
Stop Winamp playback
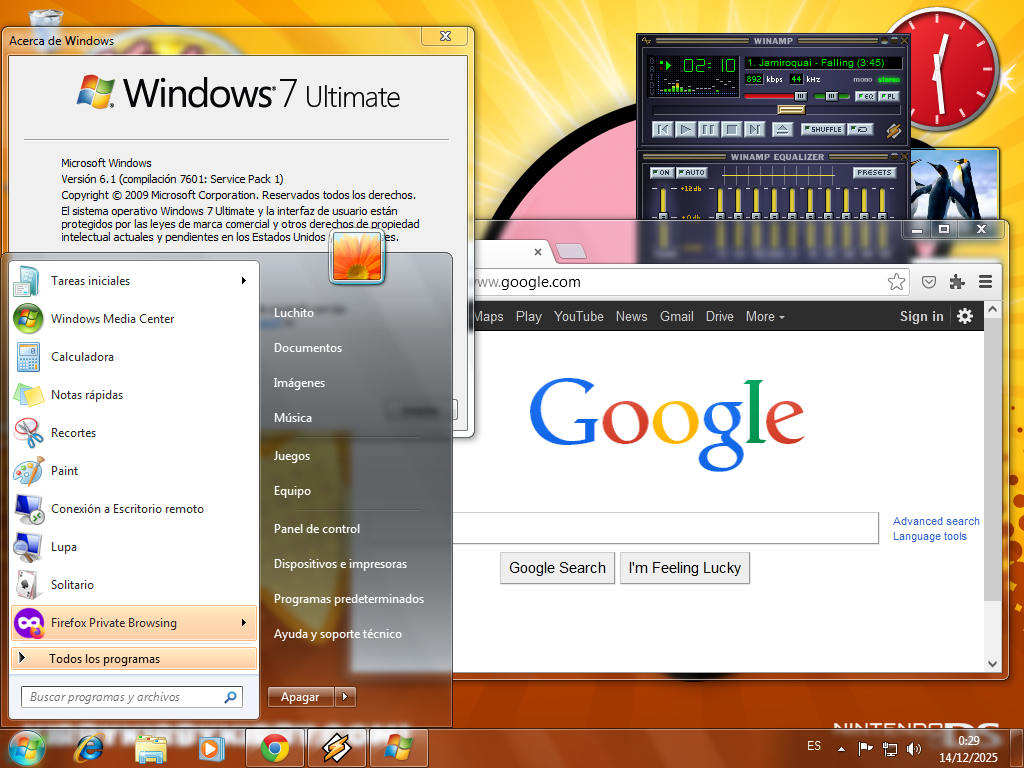click(x=731, y=129)
